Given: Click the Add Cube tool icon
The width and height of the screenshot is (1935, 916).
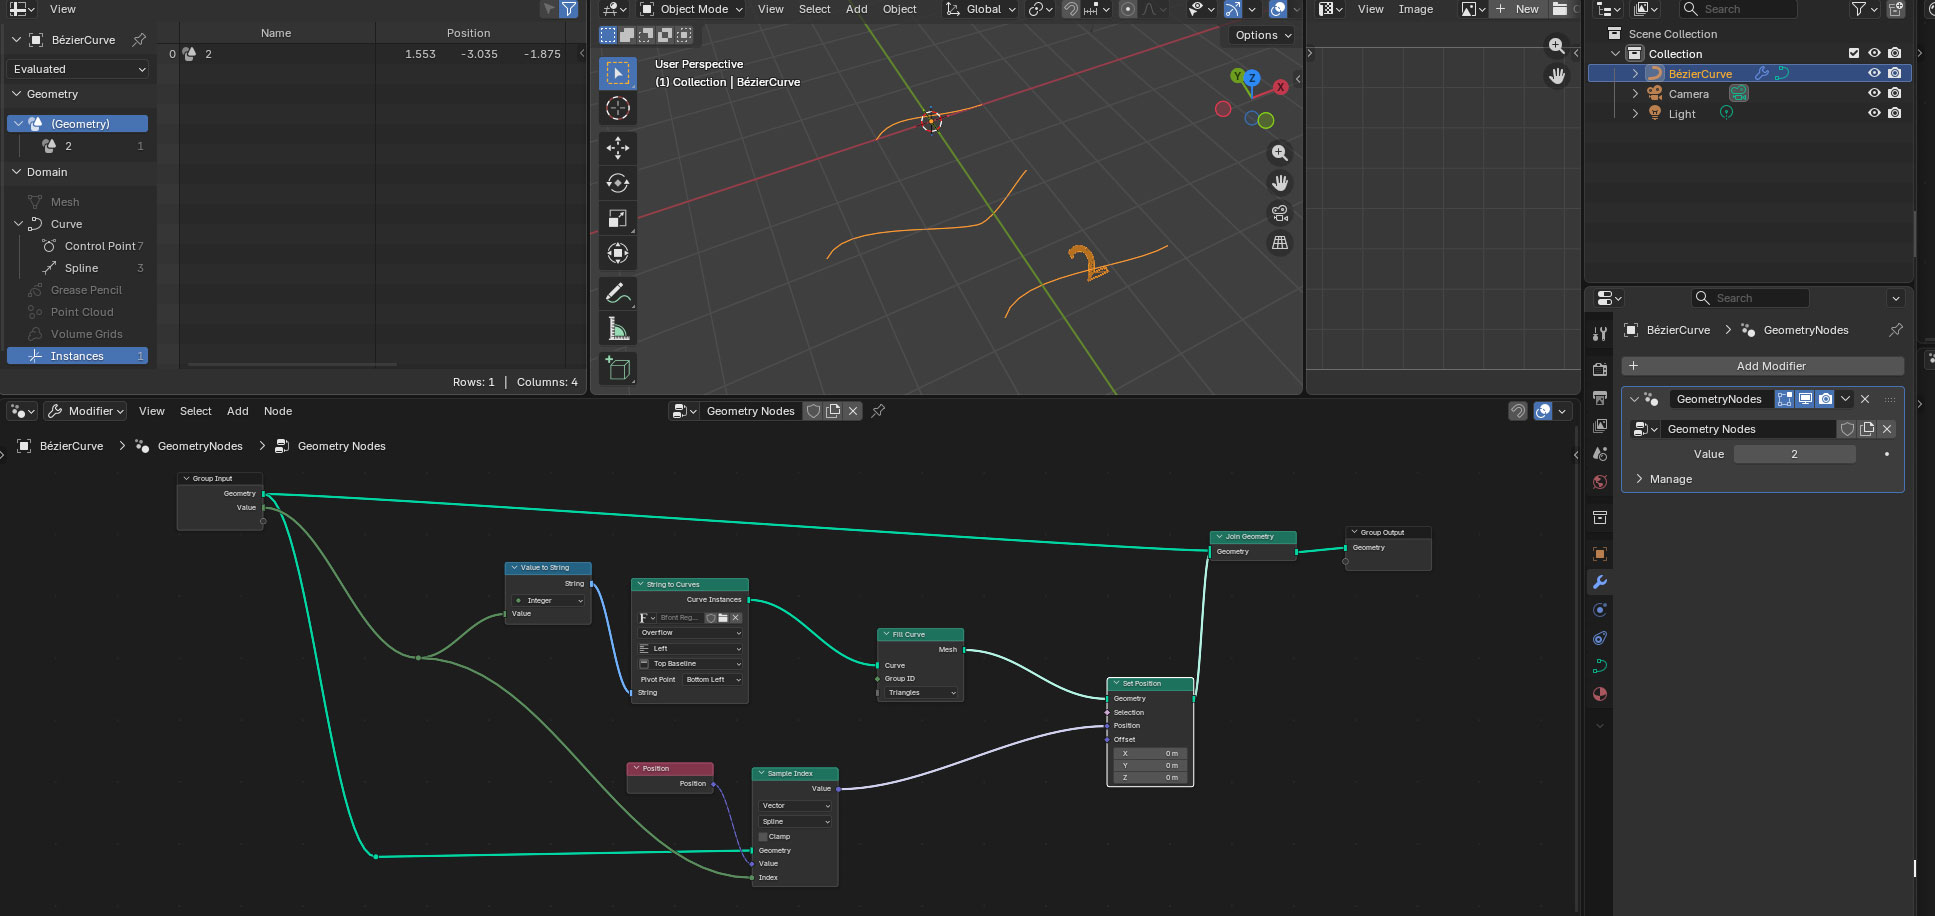Looking at the screenshot, I should (618, 368).
